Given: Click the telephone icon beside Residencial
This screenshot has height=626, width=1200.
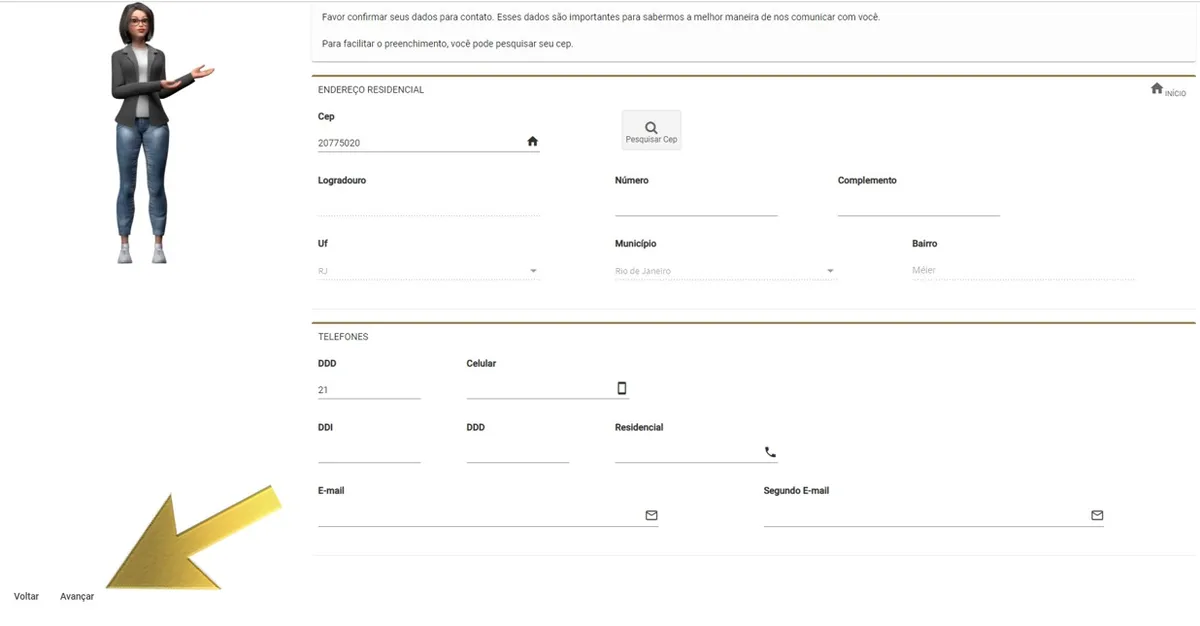Looking at the screenshot, I should pos(770,452).
